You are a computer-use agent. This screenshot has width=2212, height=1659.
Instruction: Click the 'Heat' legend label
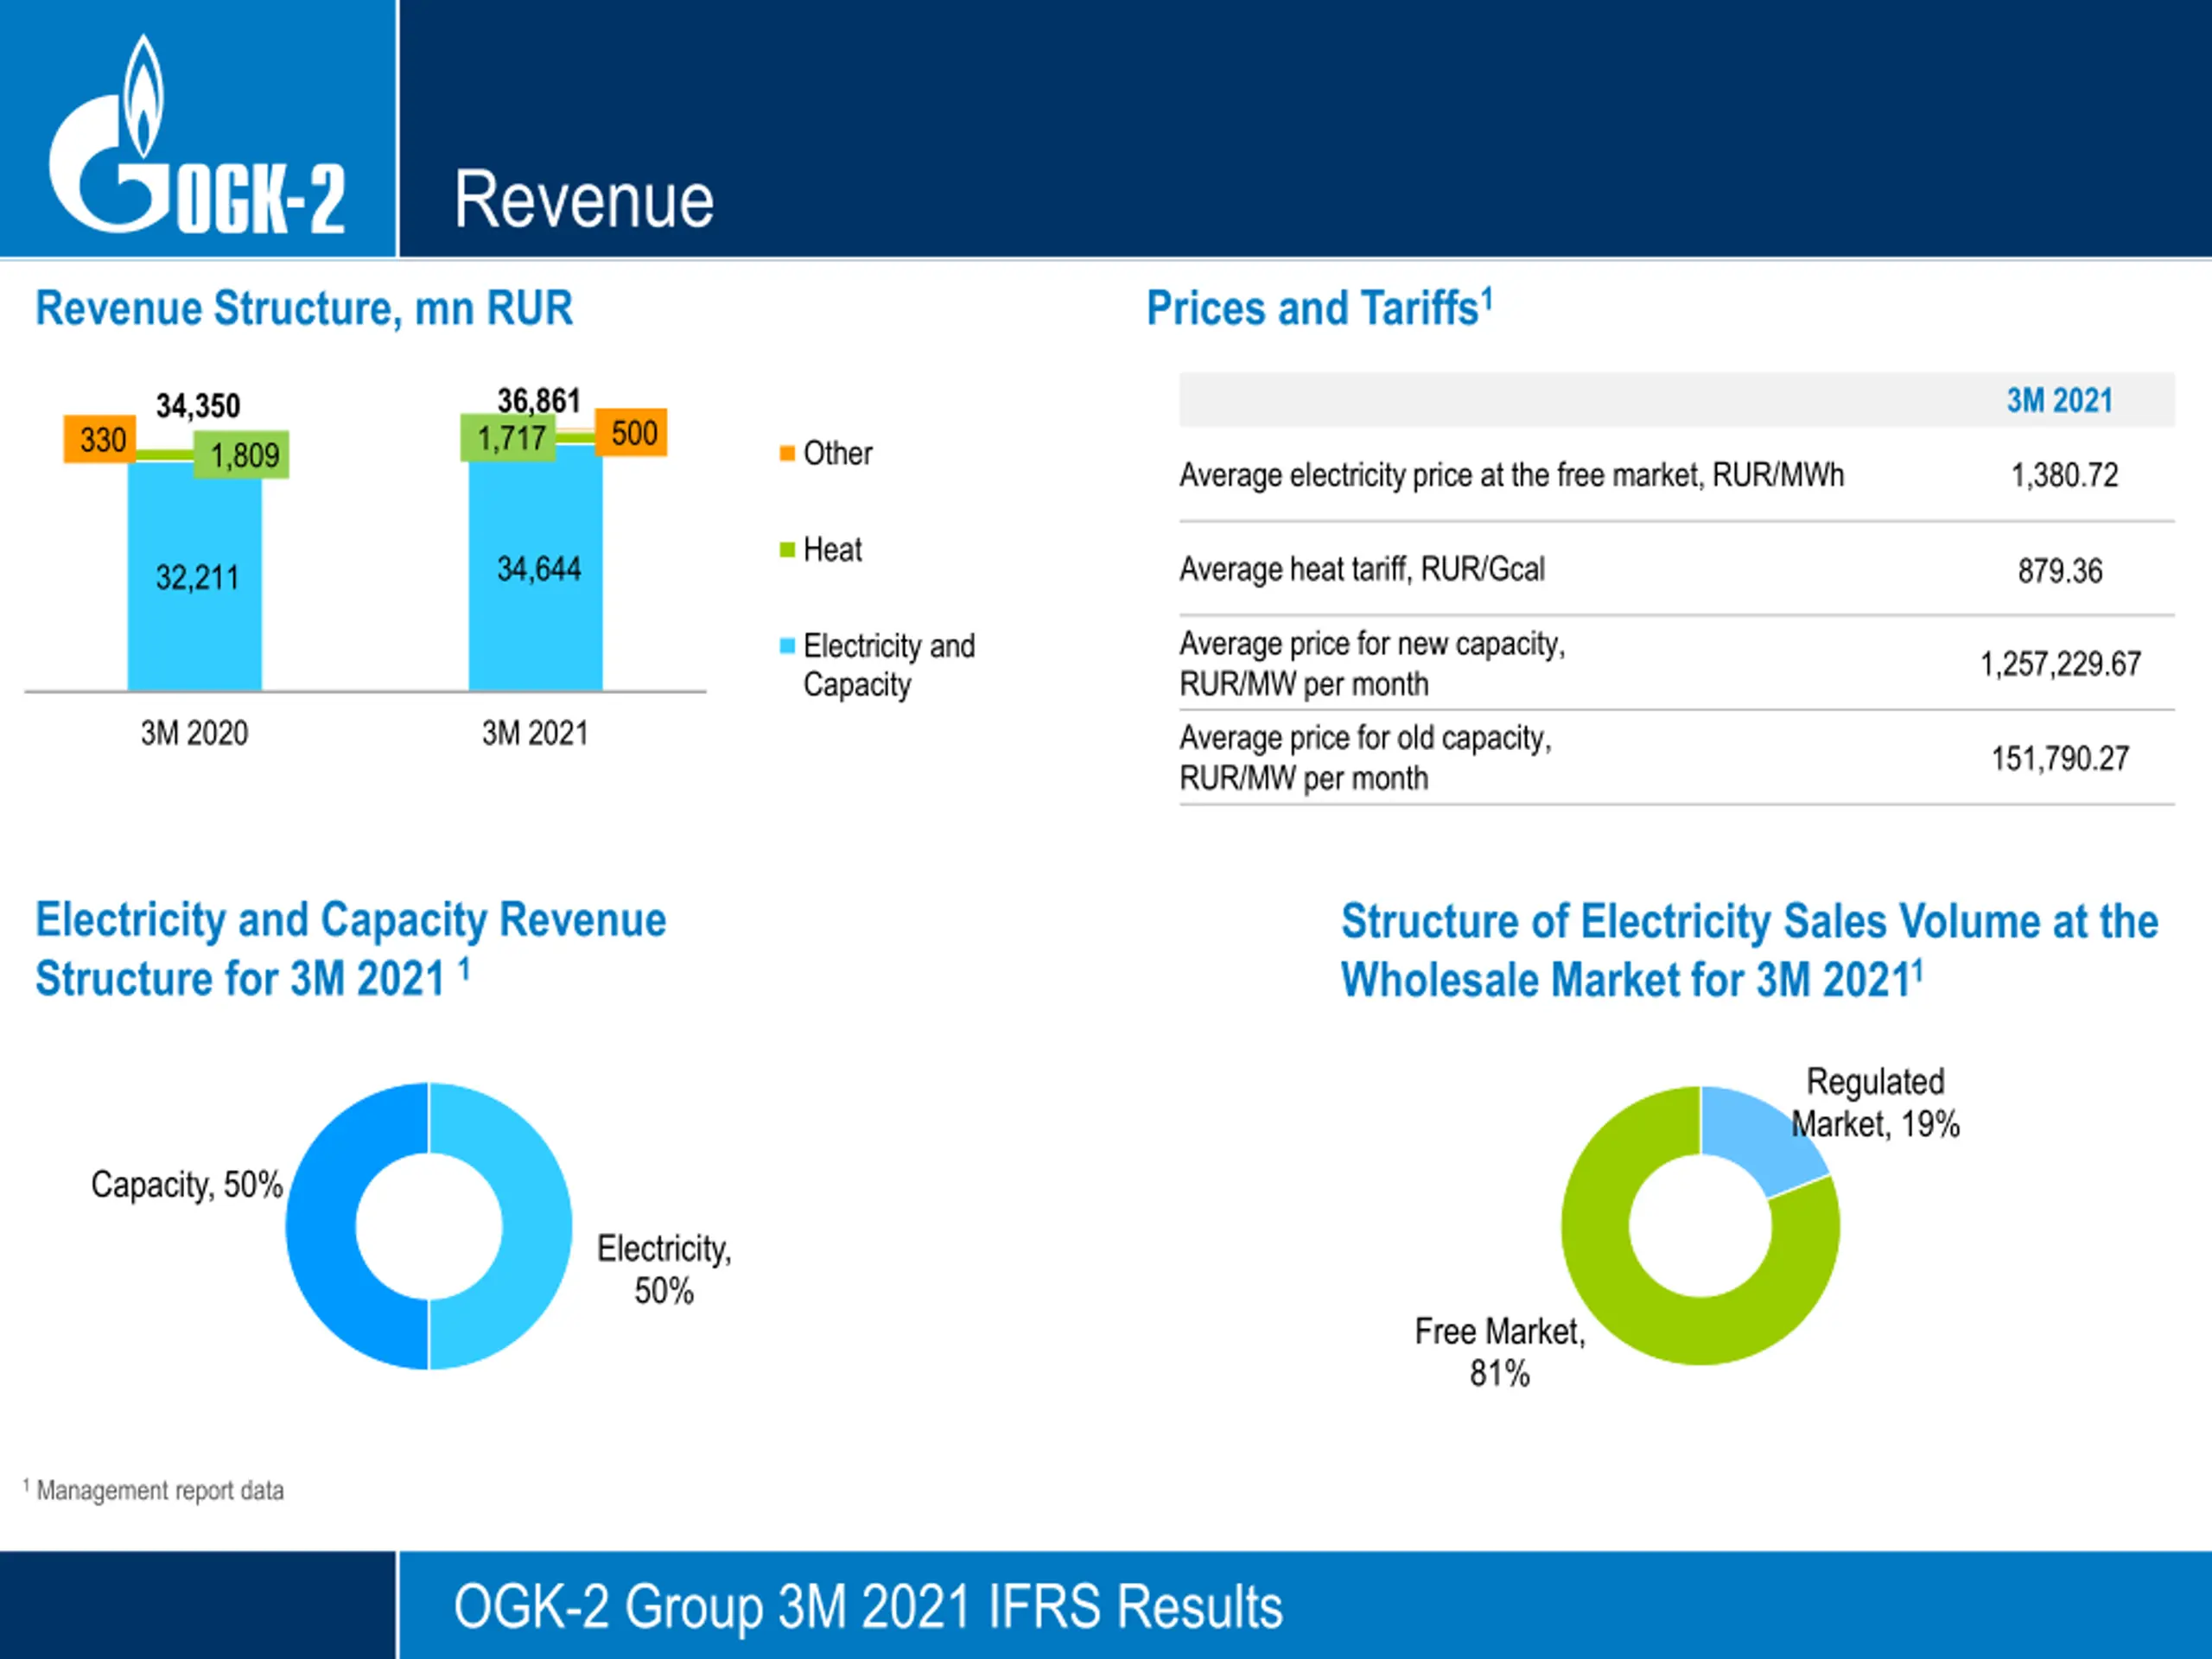coord(832,549)
